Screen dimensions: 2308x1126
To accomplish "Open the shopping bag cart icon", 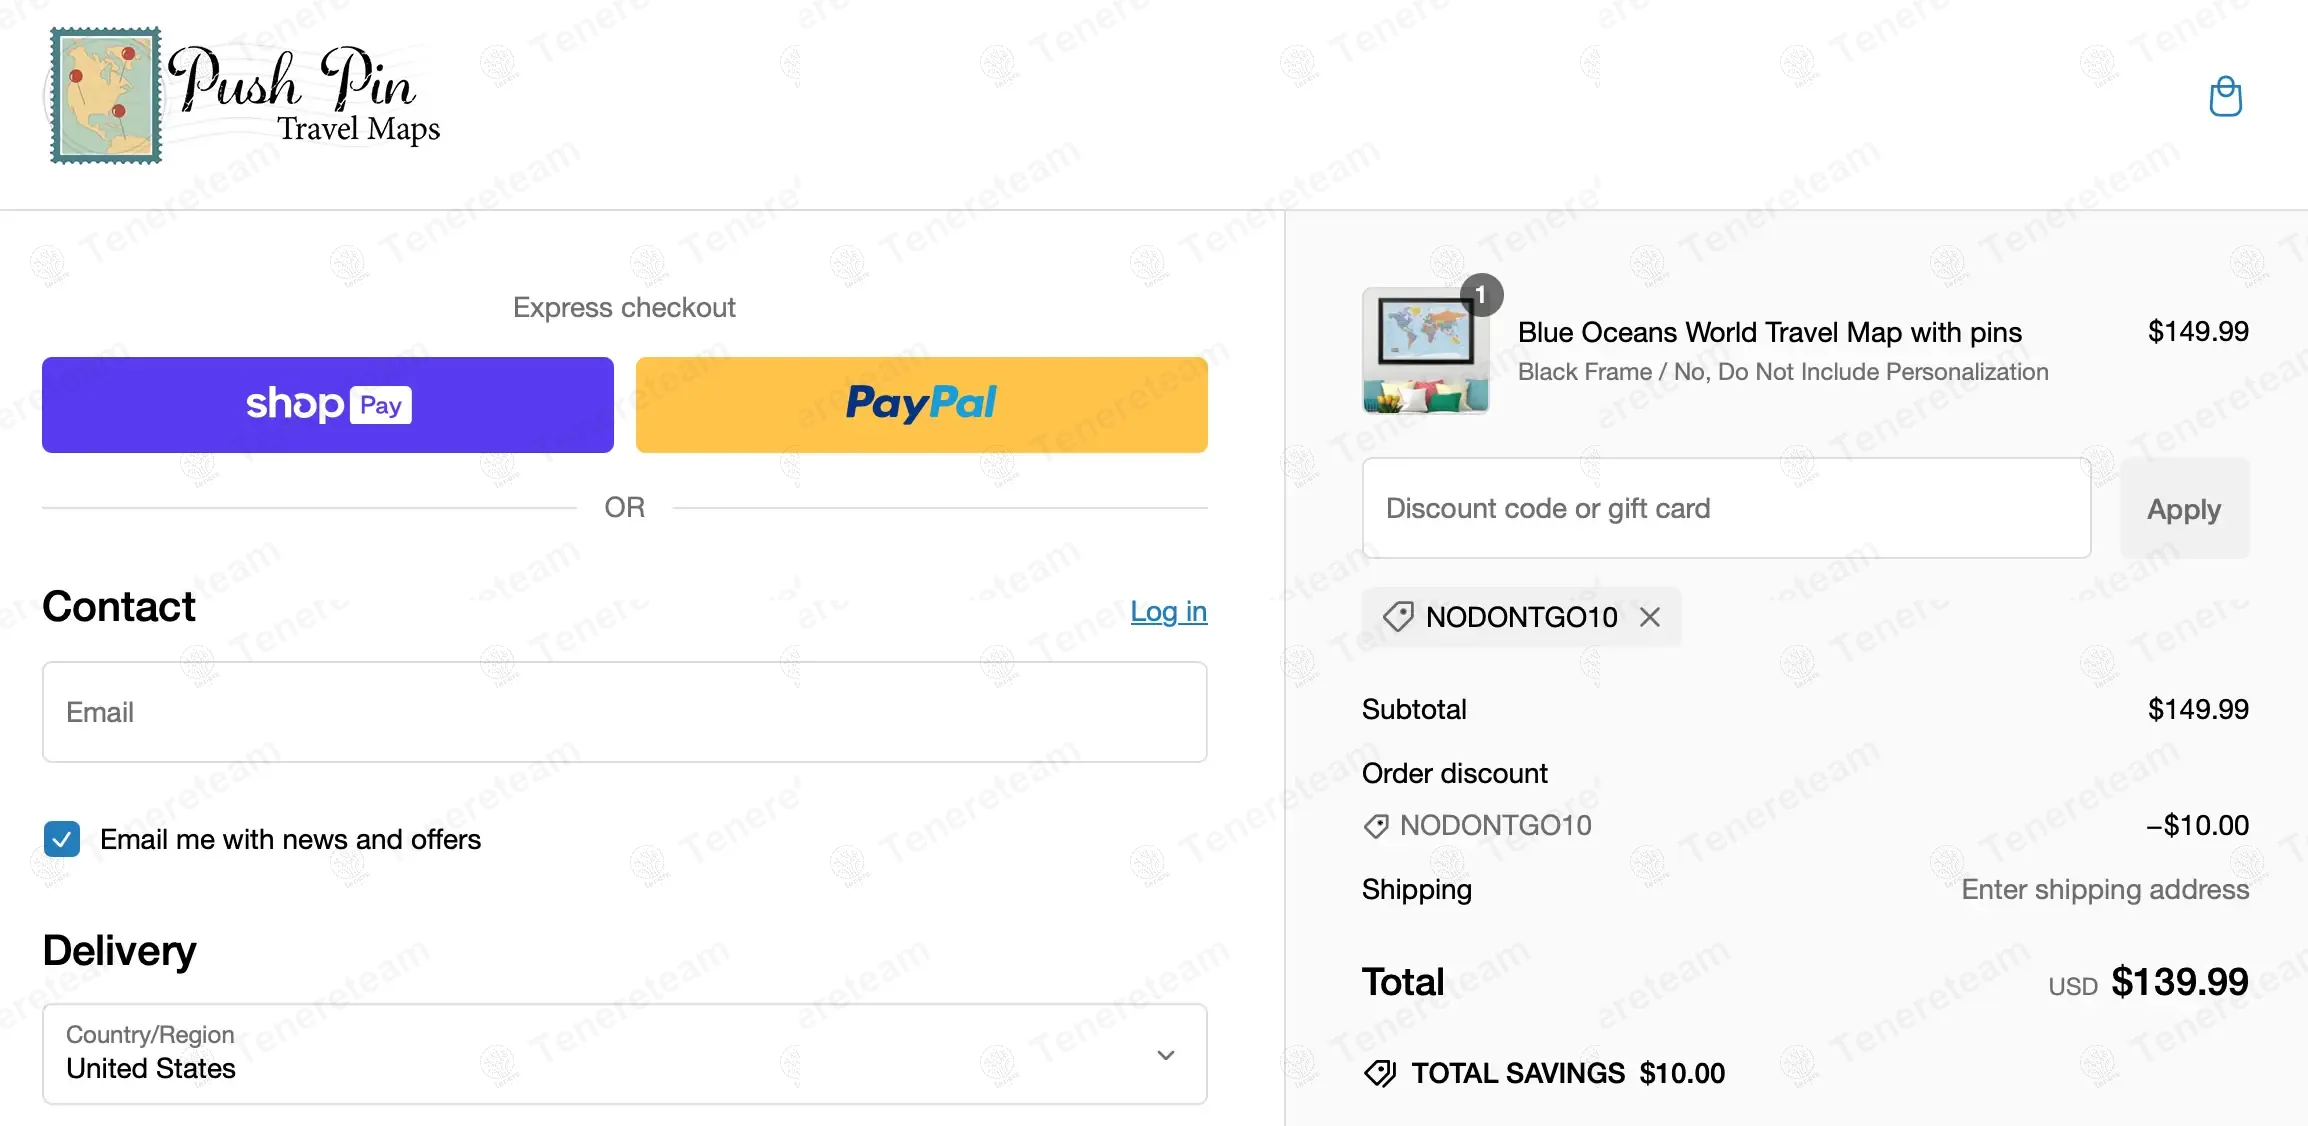I will pyautogui.click(x=2225, y=97).
